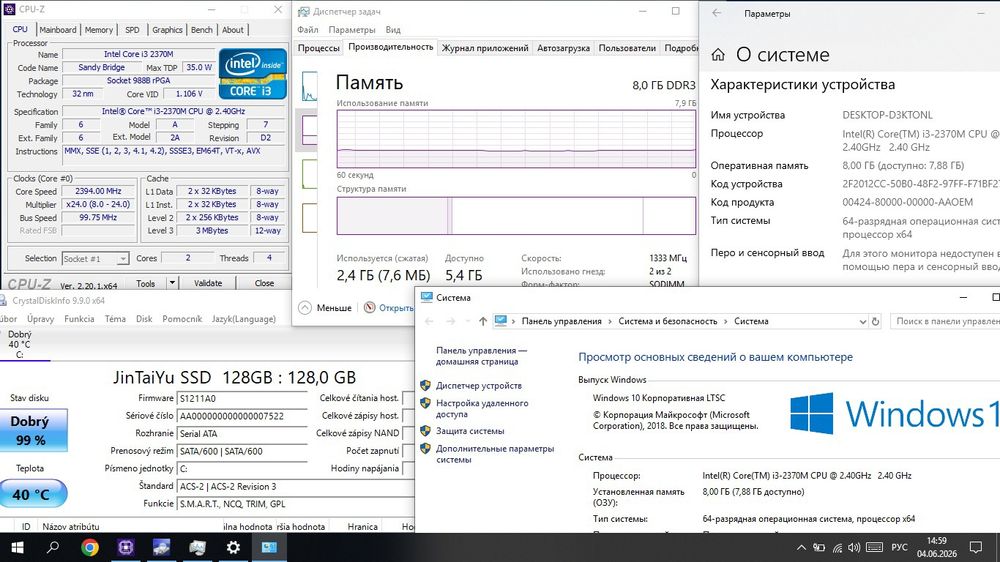Expand the Tools dropdown arrow in CPU-Z
Viewport: 1000px width, 562px height.
pos(172,283)
